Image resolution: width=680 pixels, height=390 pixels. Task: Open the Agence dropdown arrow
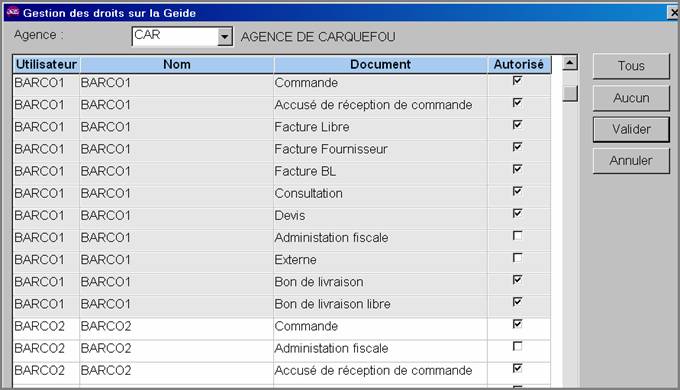click(224, 37)
